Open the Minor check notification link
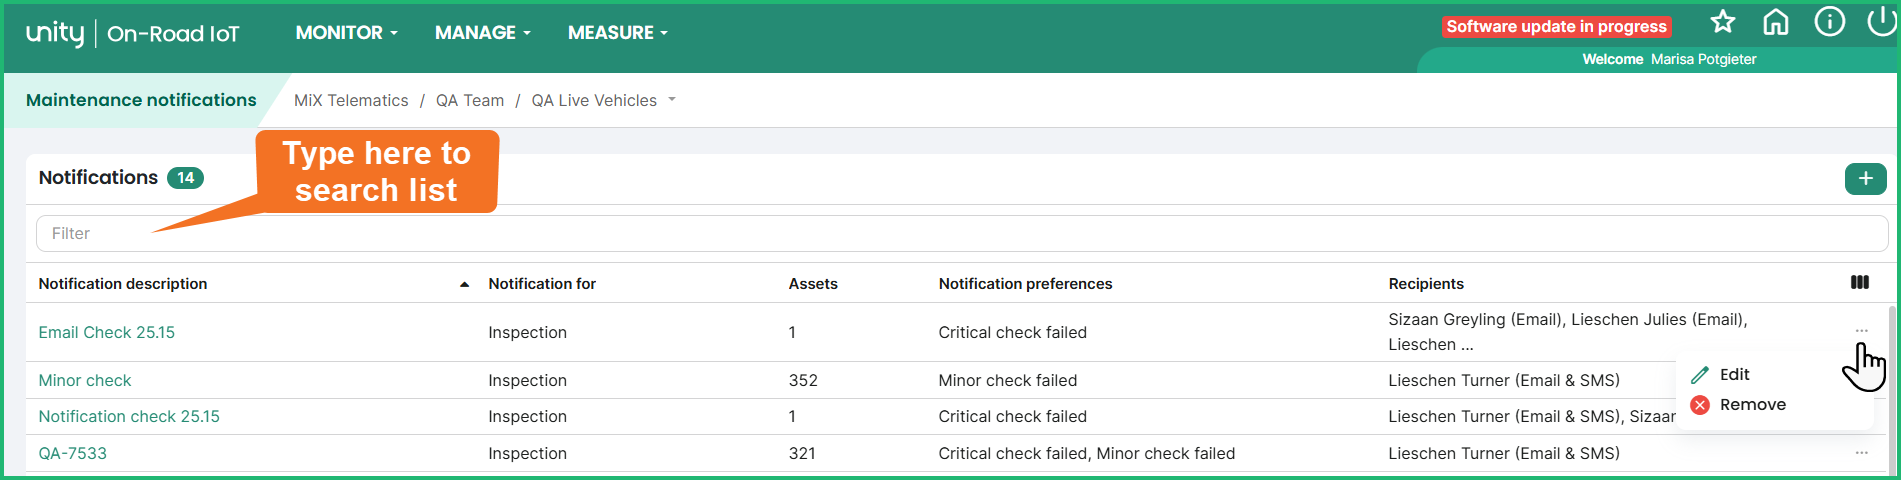The image size is (1901, 480). [x=85, y=381]
